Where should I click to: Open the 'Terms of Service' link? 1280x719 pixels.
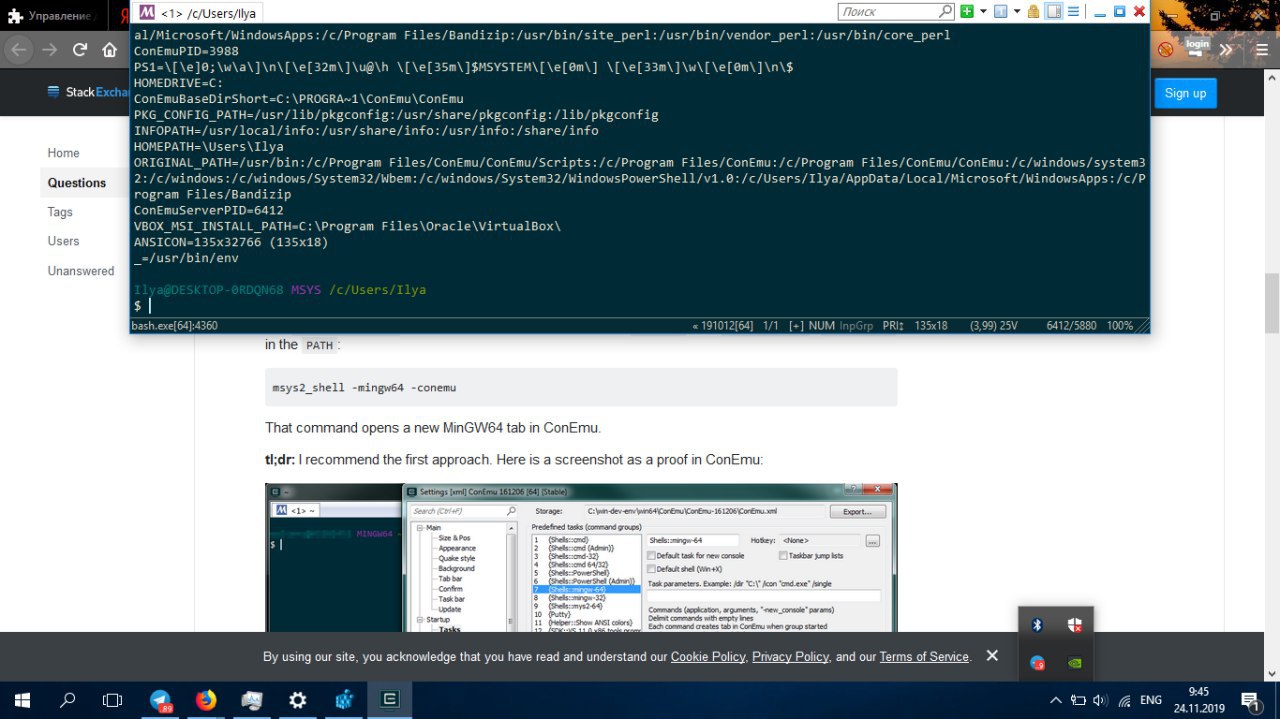click(x=924, y=657)
